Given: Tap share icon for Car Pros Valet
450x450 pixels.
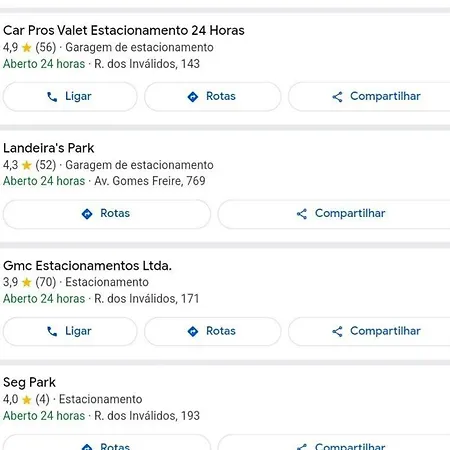Looking at the screenshot, I should [337, 97].
